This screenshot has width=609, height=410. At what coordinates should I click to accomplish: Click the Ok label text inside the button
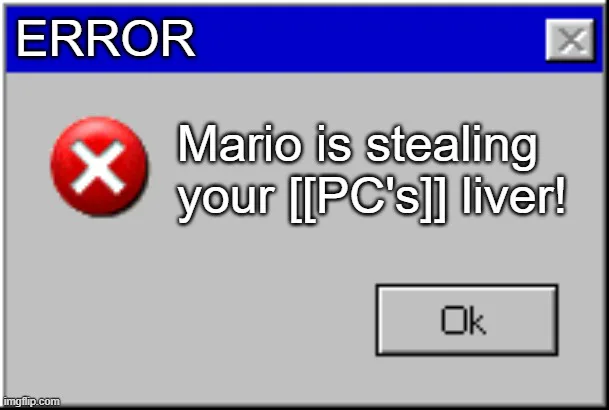pos(463,320)
